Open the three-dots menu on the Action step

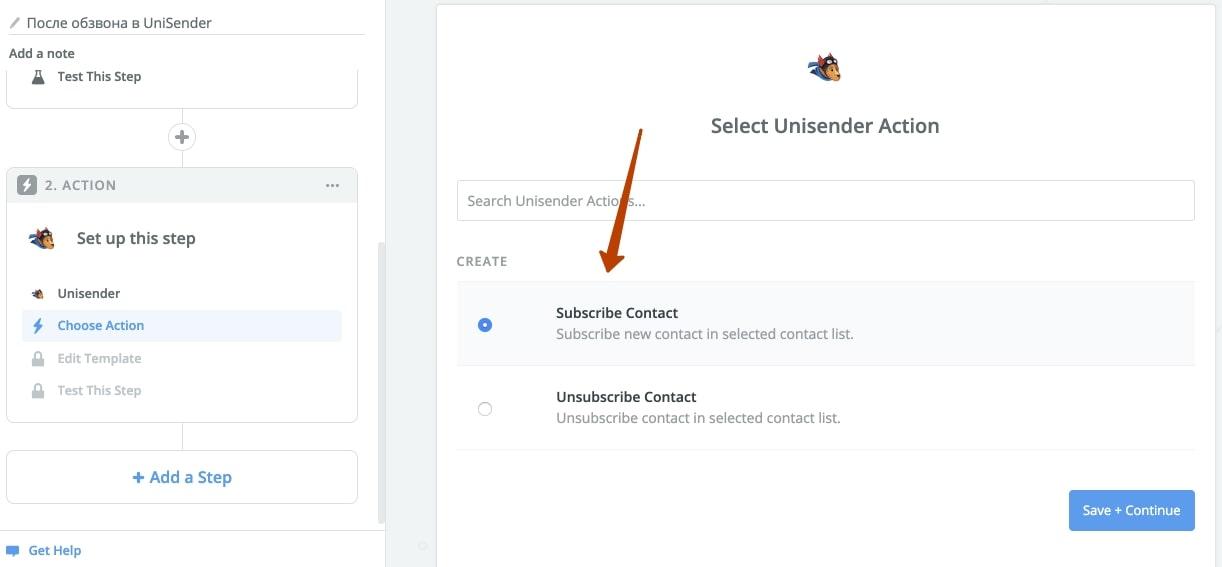[x=332, y=185]
